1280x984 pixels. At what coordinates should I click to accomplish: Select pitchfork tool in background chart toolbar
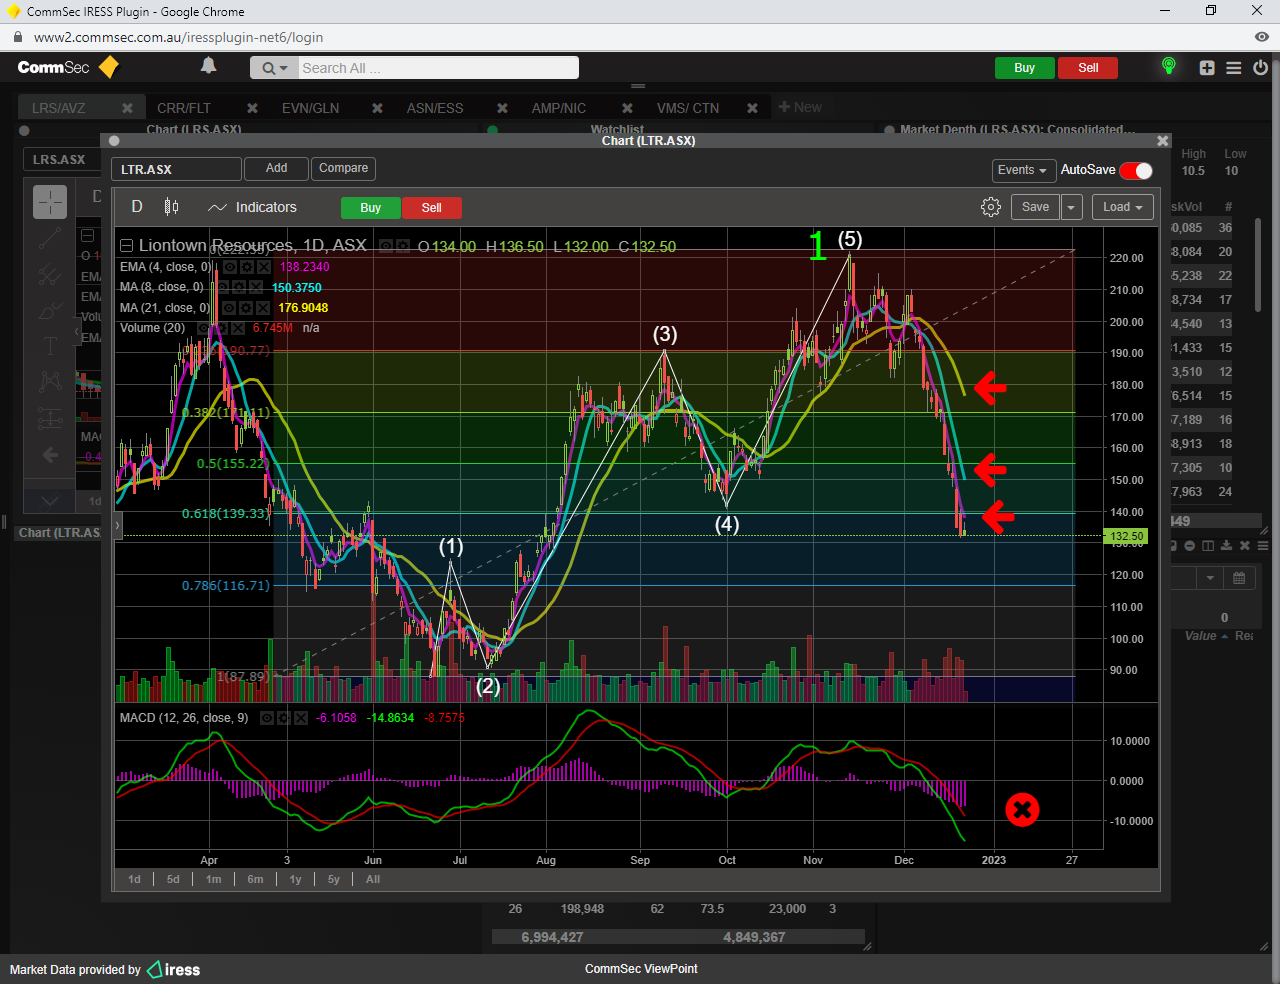coord(50,275)
